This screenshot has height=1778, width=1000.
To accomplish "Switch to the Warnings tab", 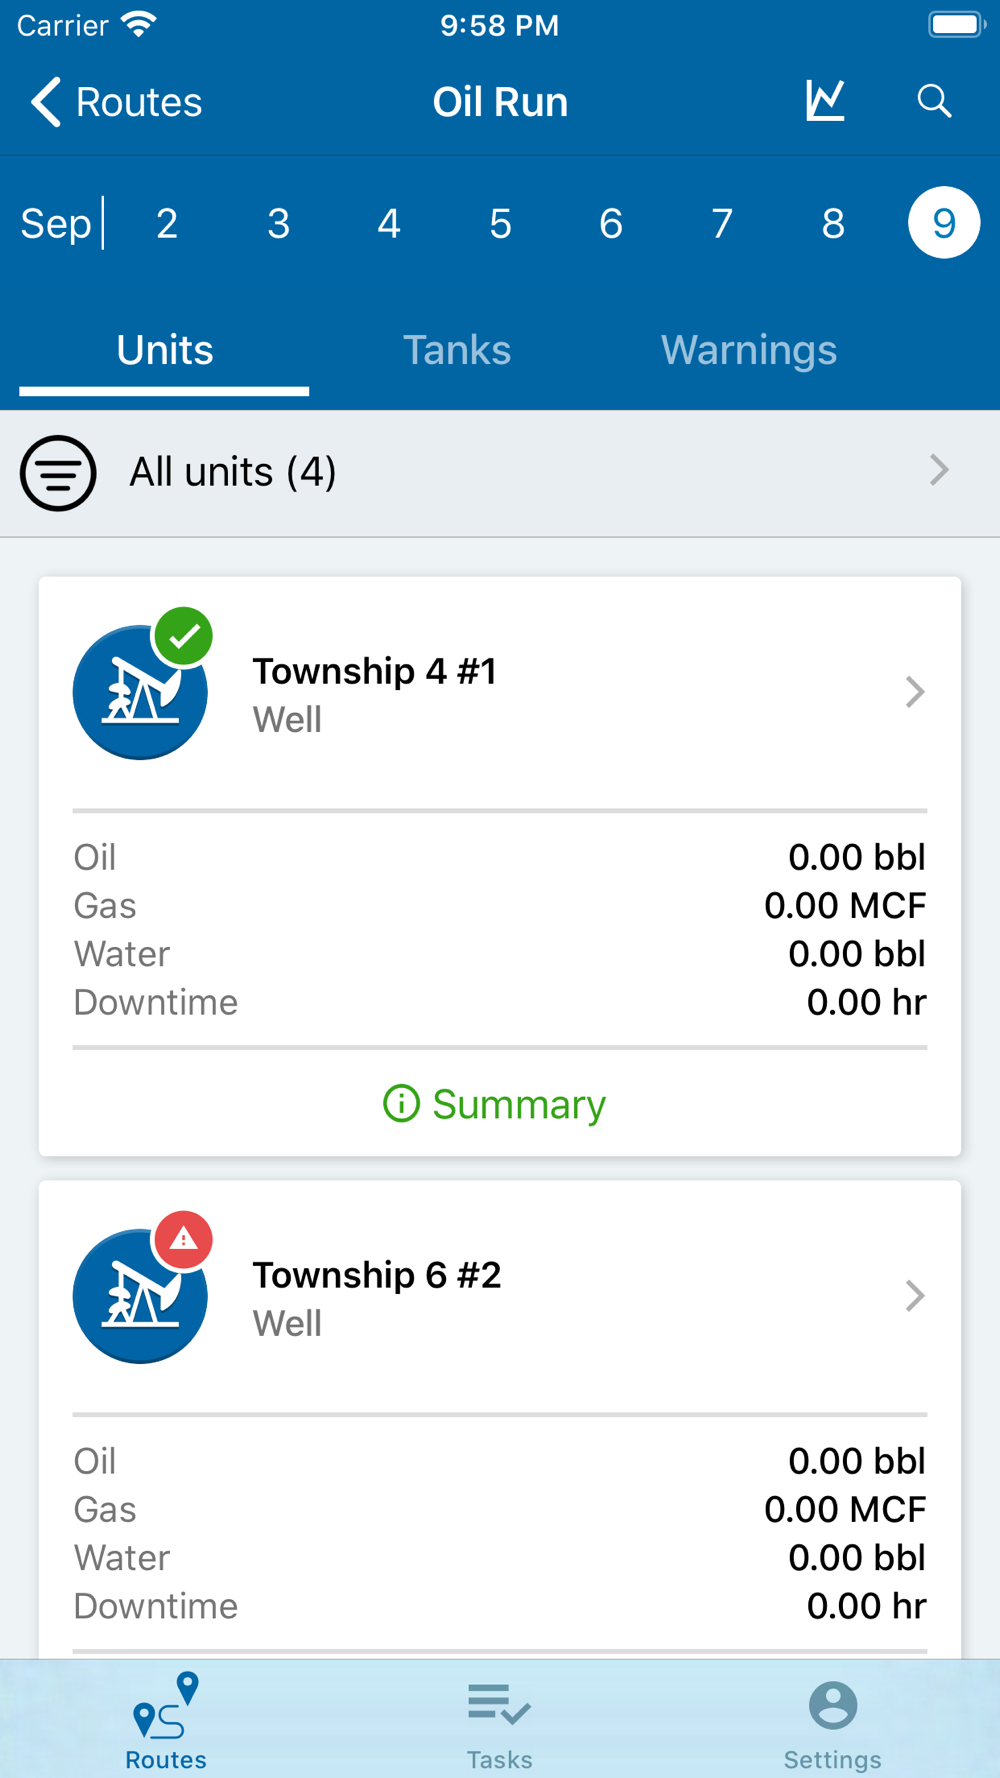I will [749, 350].
